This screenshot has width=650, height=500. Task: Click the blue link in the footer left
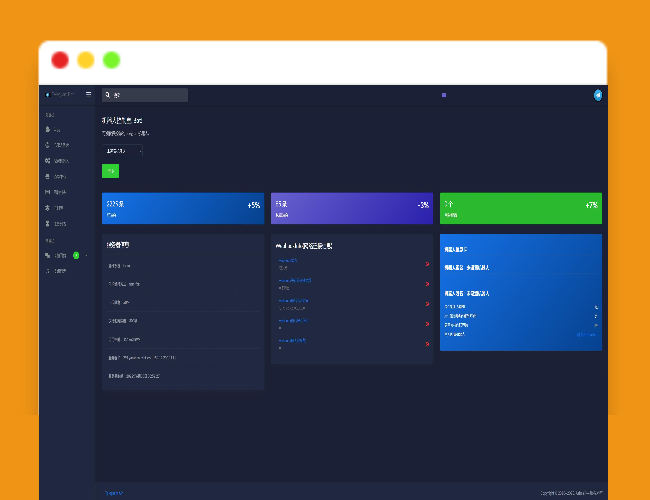click(115, 492)
